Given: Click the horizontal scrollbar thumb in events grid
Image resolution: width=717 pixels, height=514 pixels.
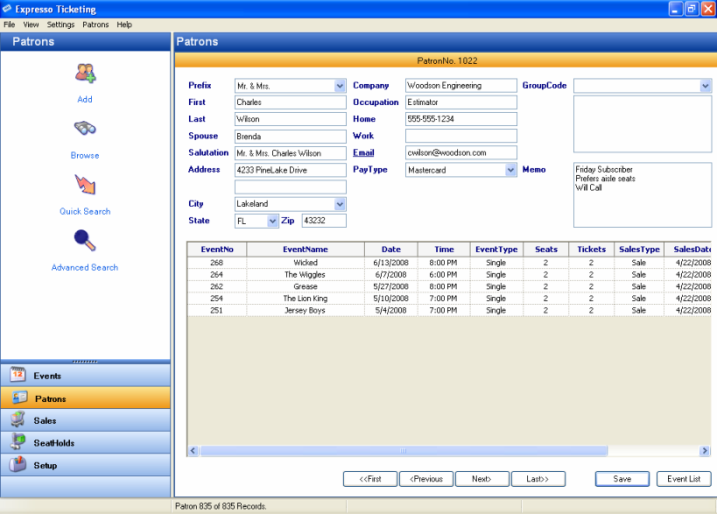Looking at the screenshot, I should point(404,451).
